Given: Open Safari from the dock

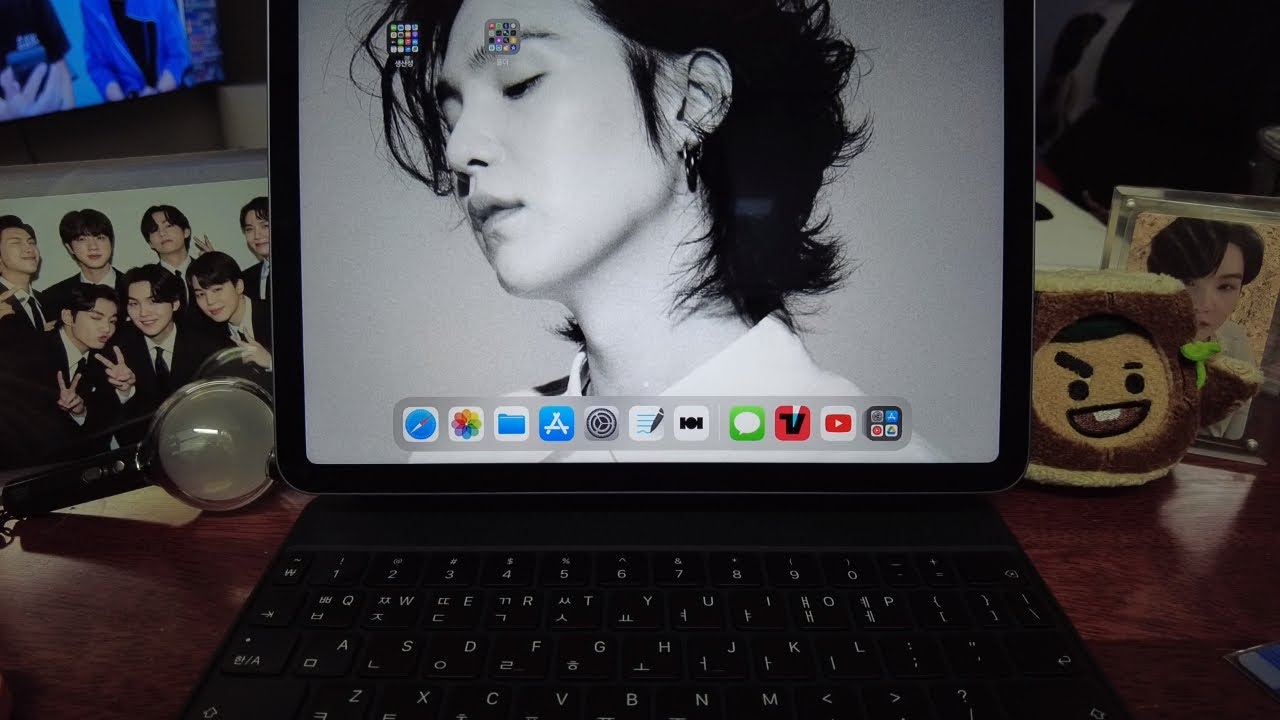Looking at the screenshot, I should point(421,424).
